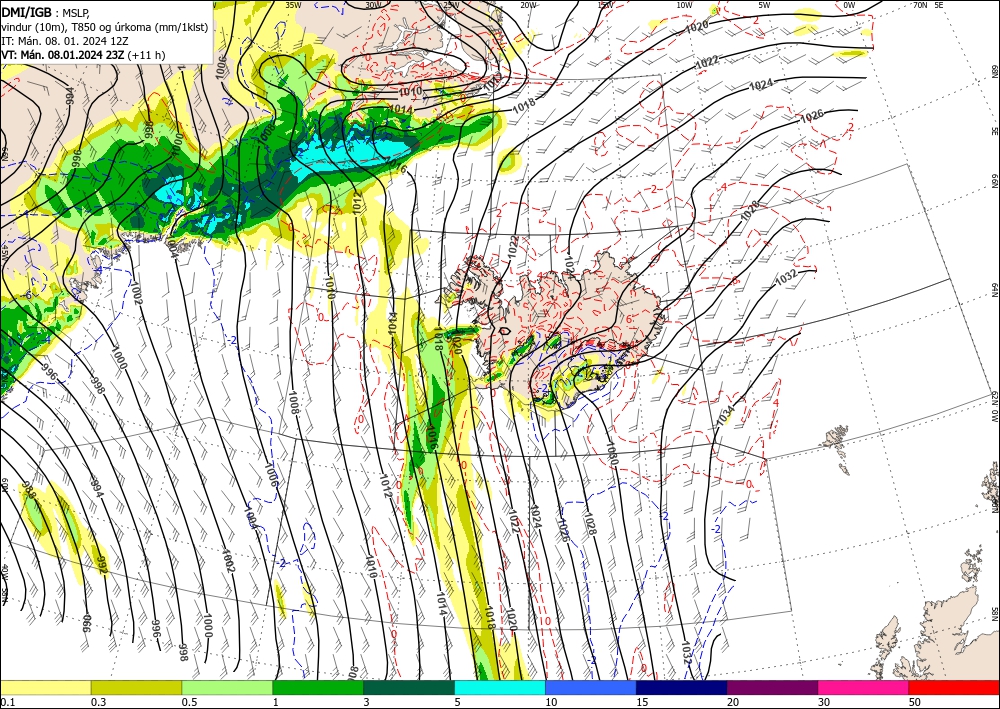Click the olive 0.3 legend swatch
Screen dimensions: 1000x709
coord(136,687)
